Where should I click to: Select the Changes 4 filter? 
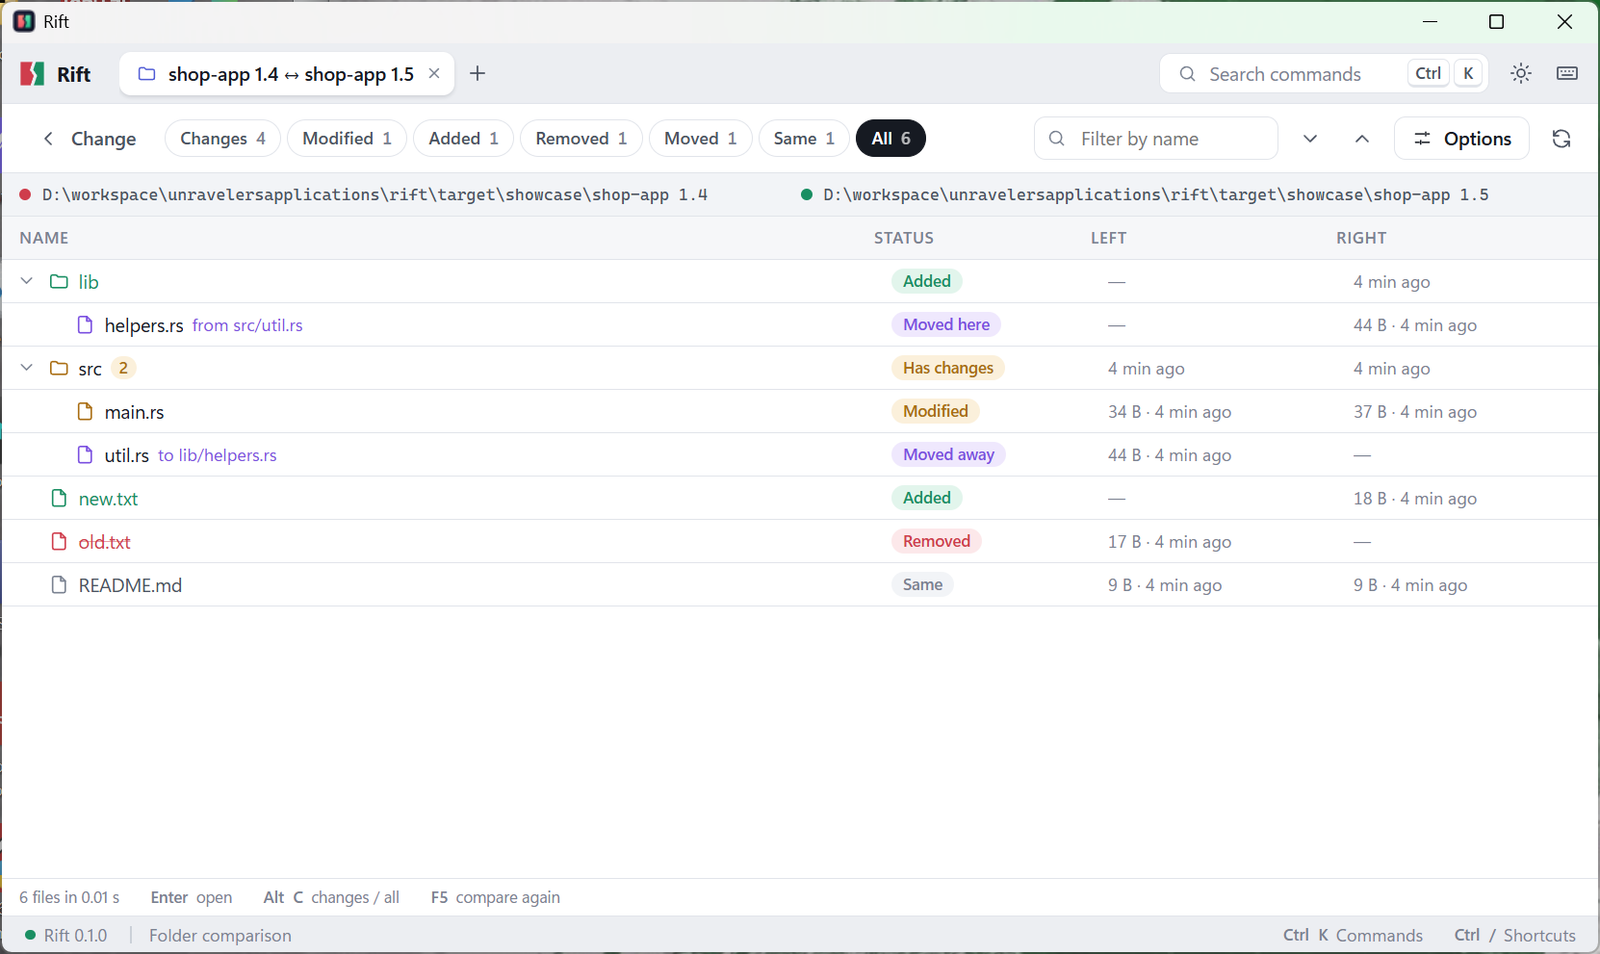click(x=223, y=138)
